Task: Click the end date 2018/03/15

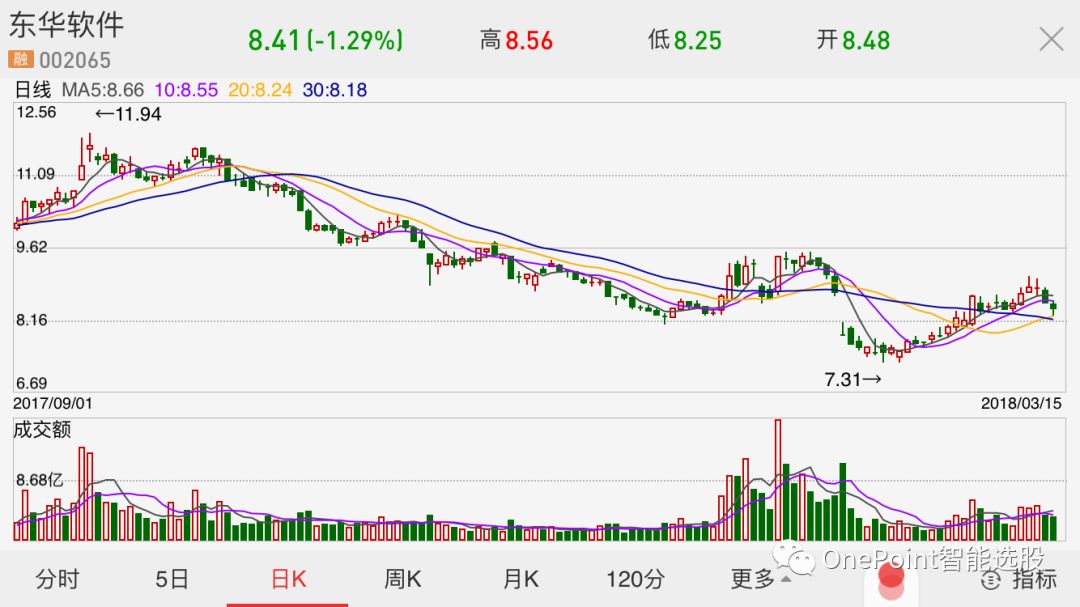Action: [1021, 404]
